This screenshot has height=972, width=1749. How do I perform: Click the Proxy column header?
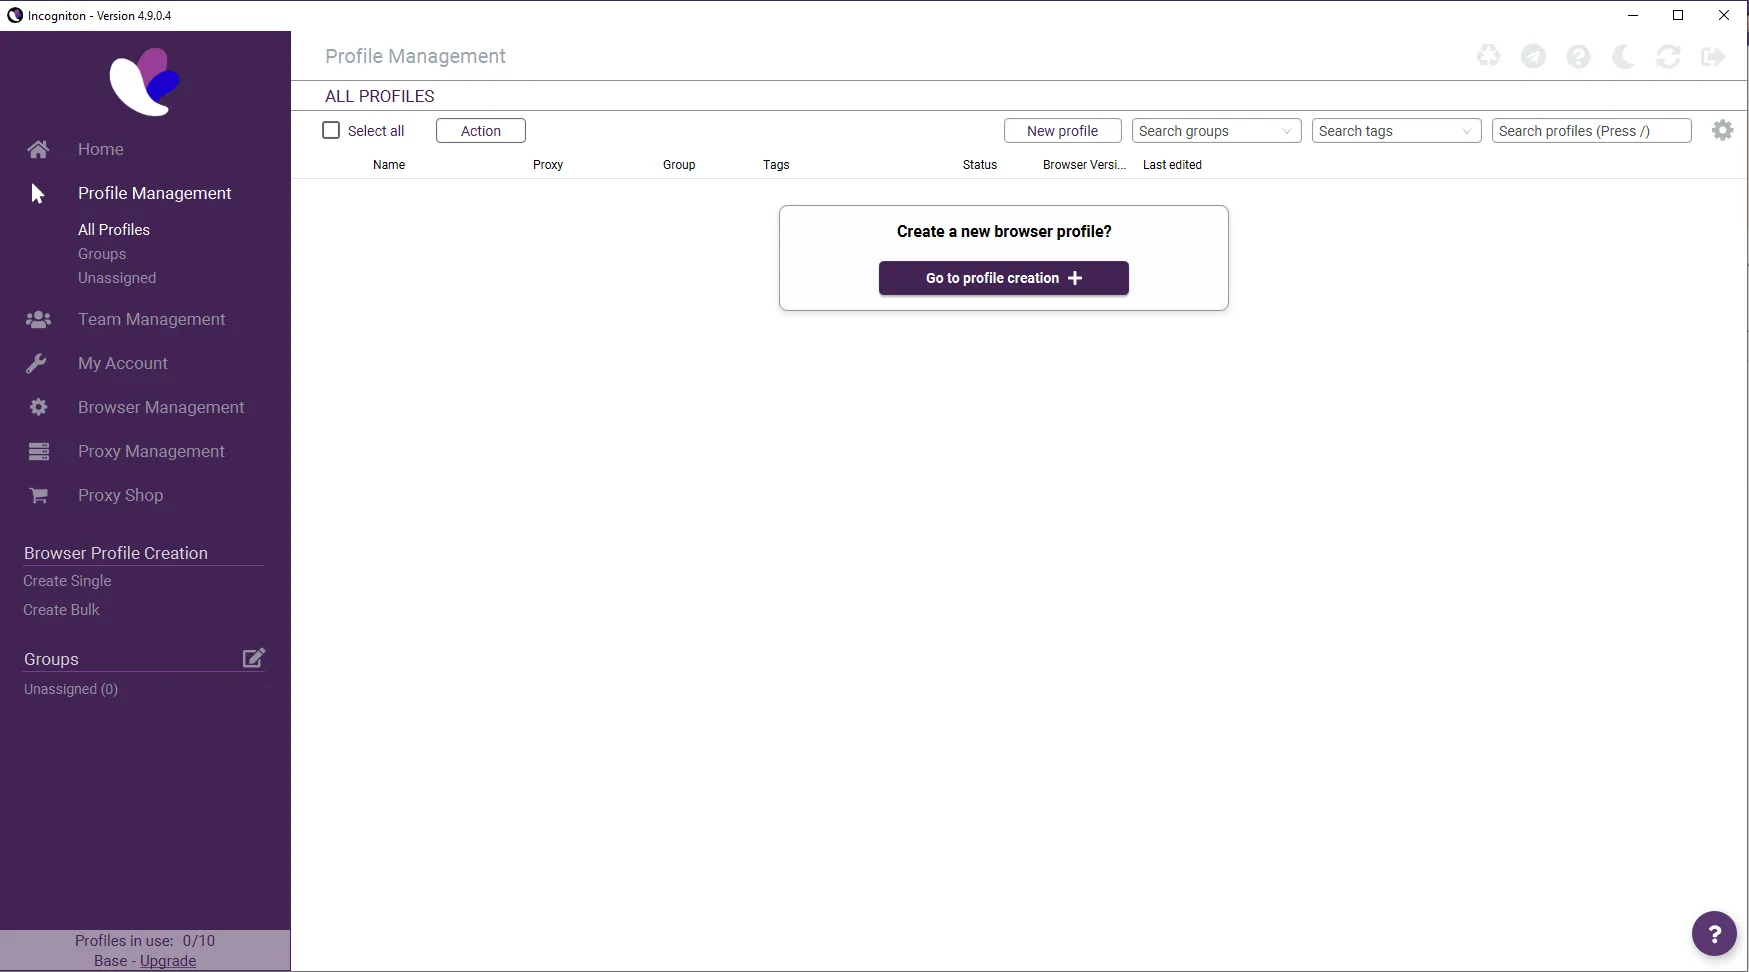pyautogui.click(x=548, y=165)
